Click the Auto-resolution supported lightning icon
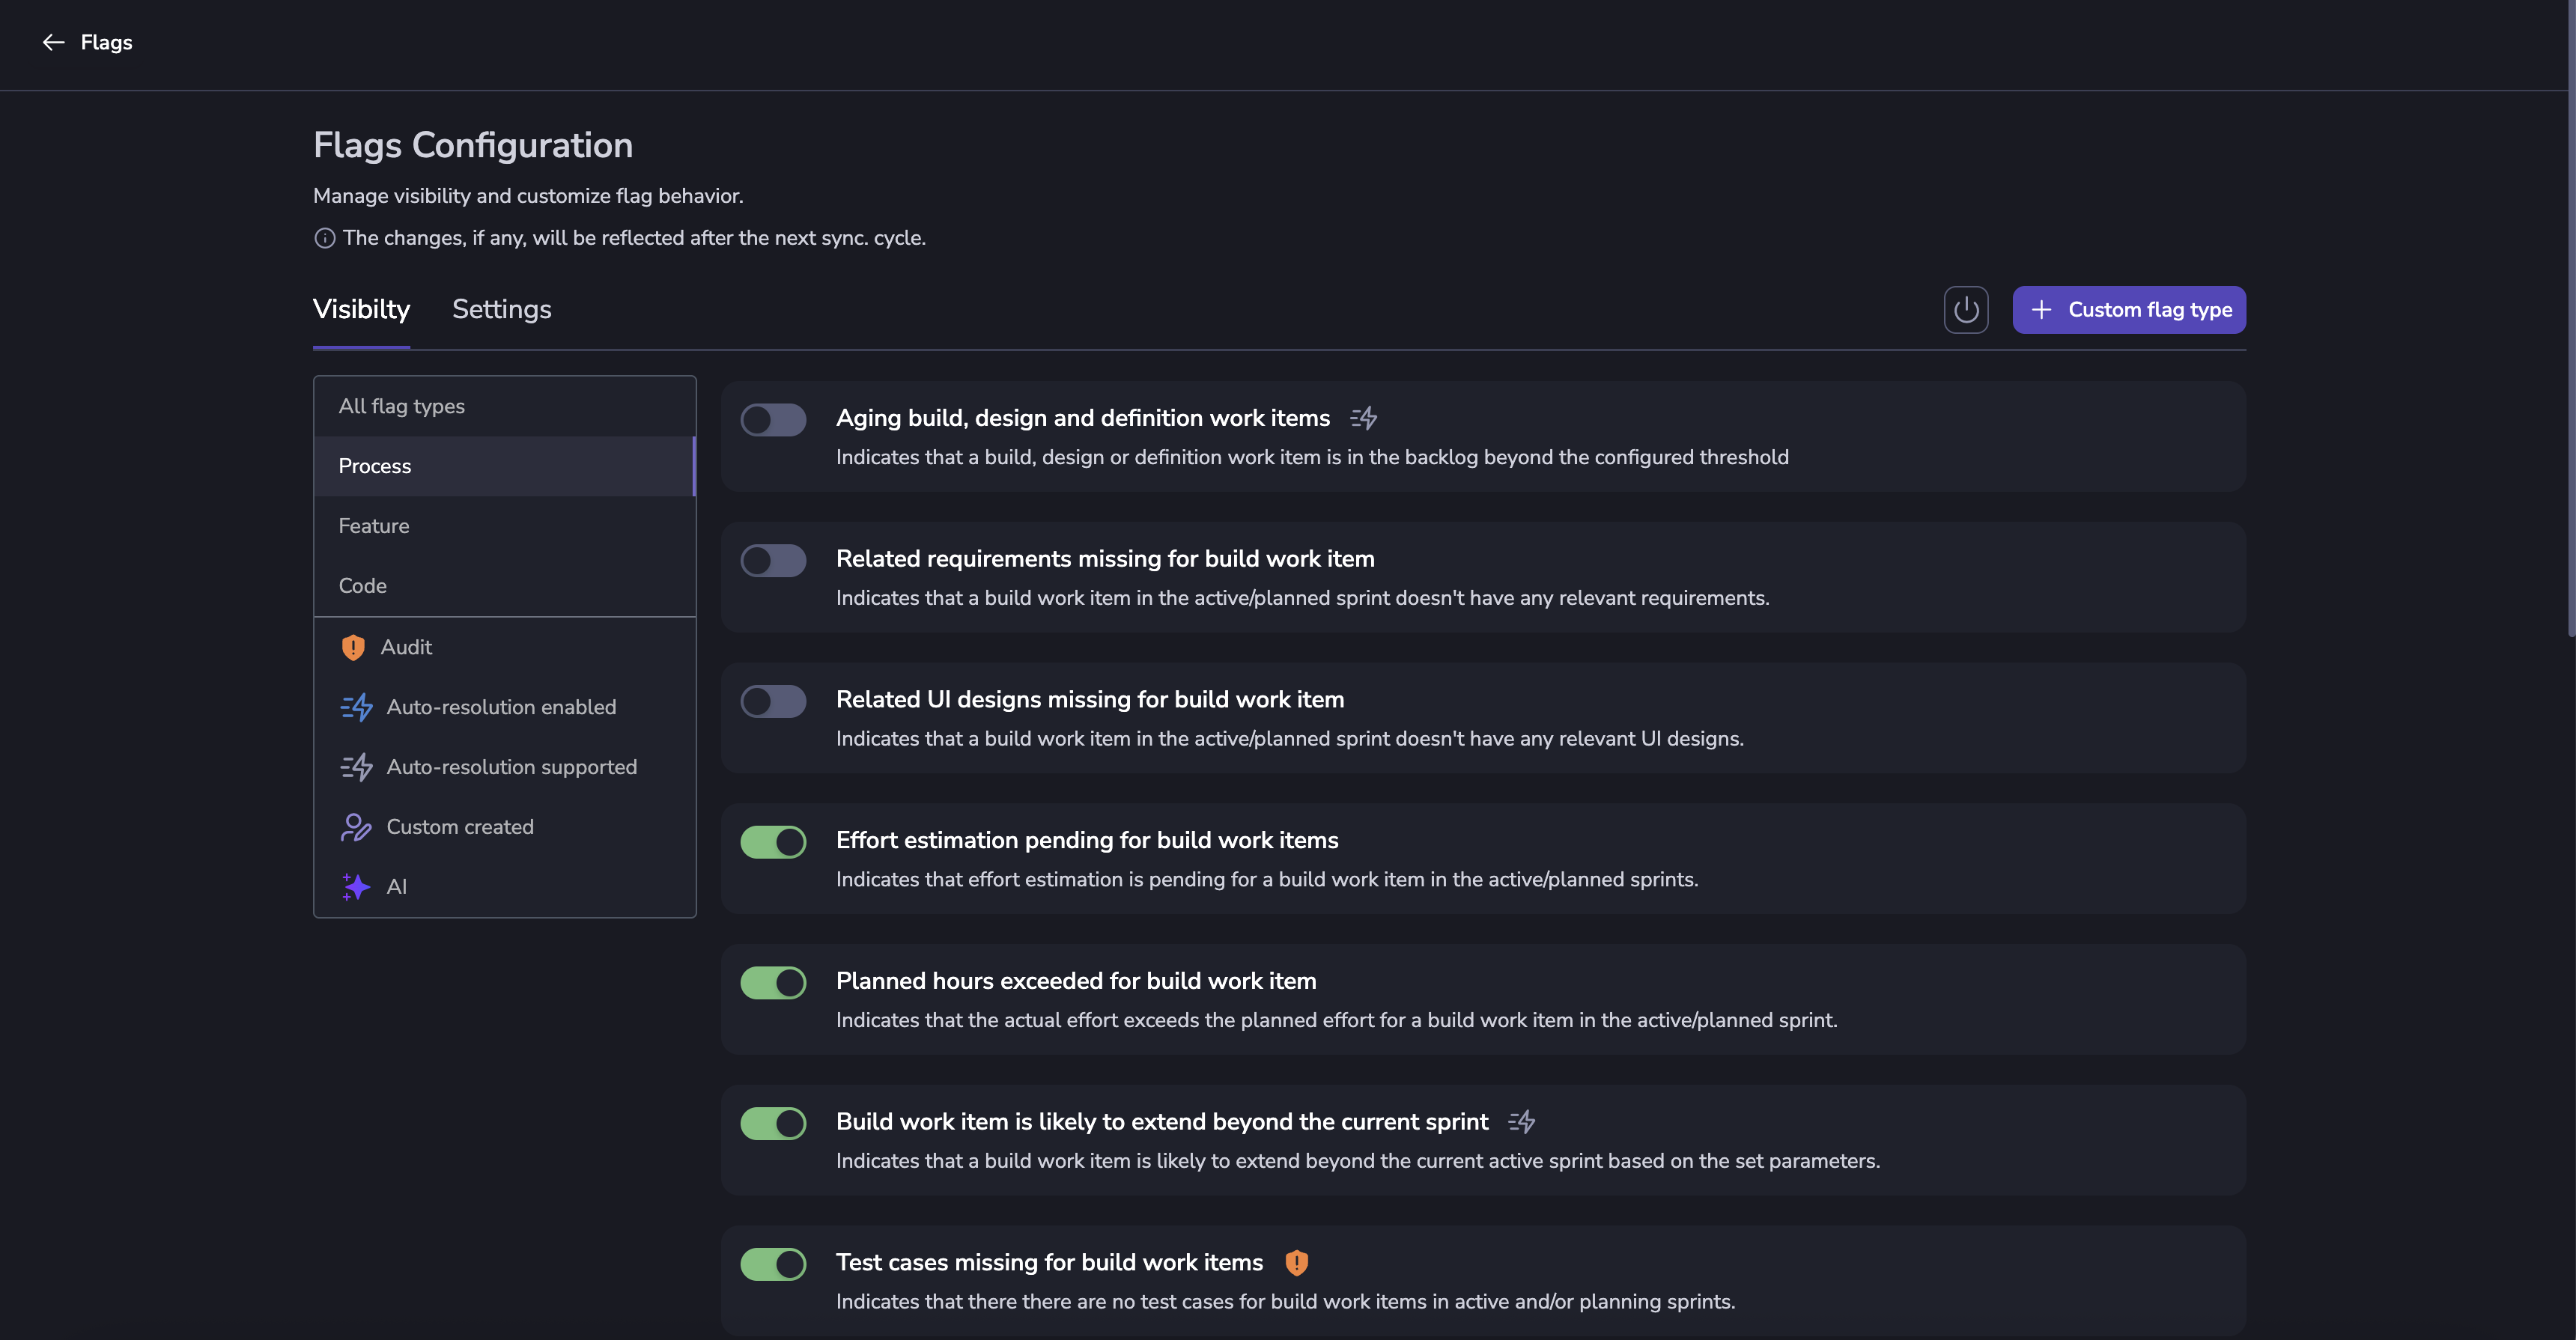This screenshot has width=2576, height=1340. (x=356, y=768)
